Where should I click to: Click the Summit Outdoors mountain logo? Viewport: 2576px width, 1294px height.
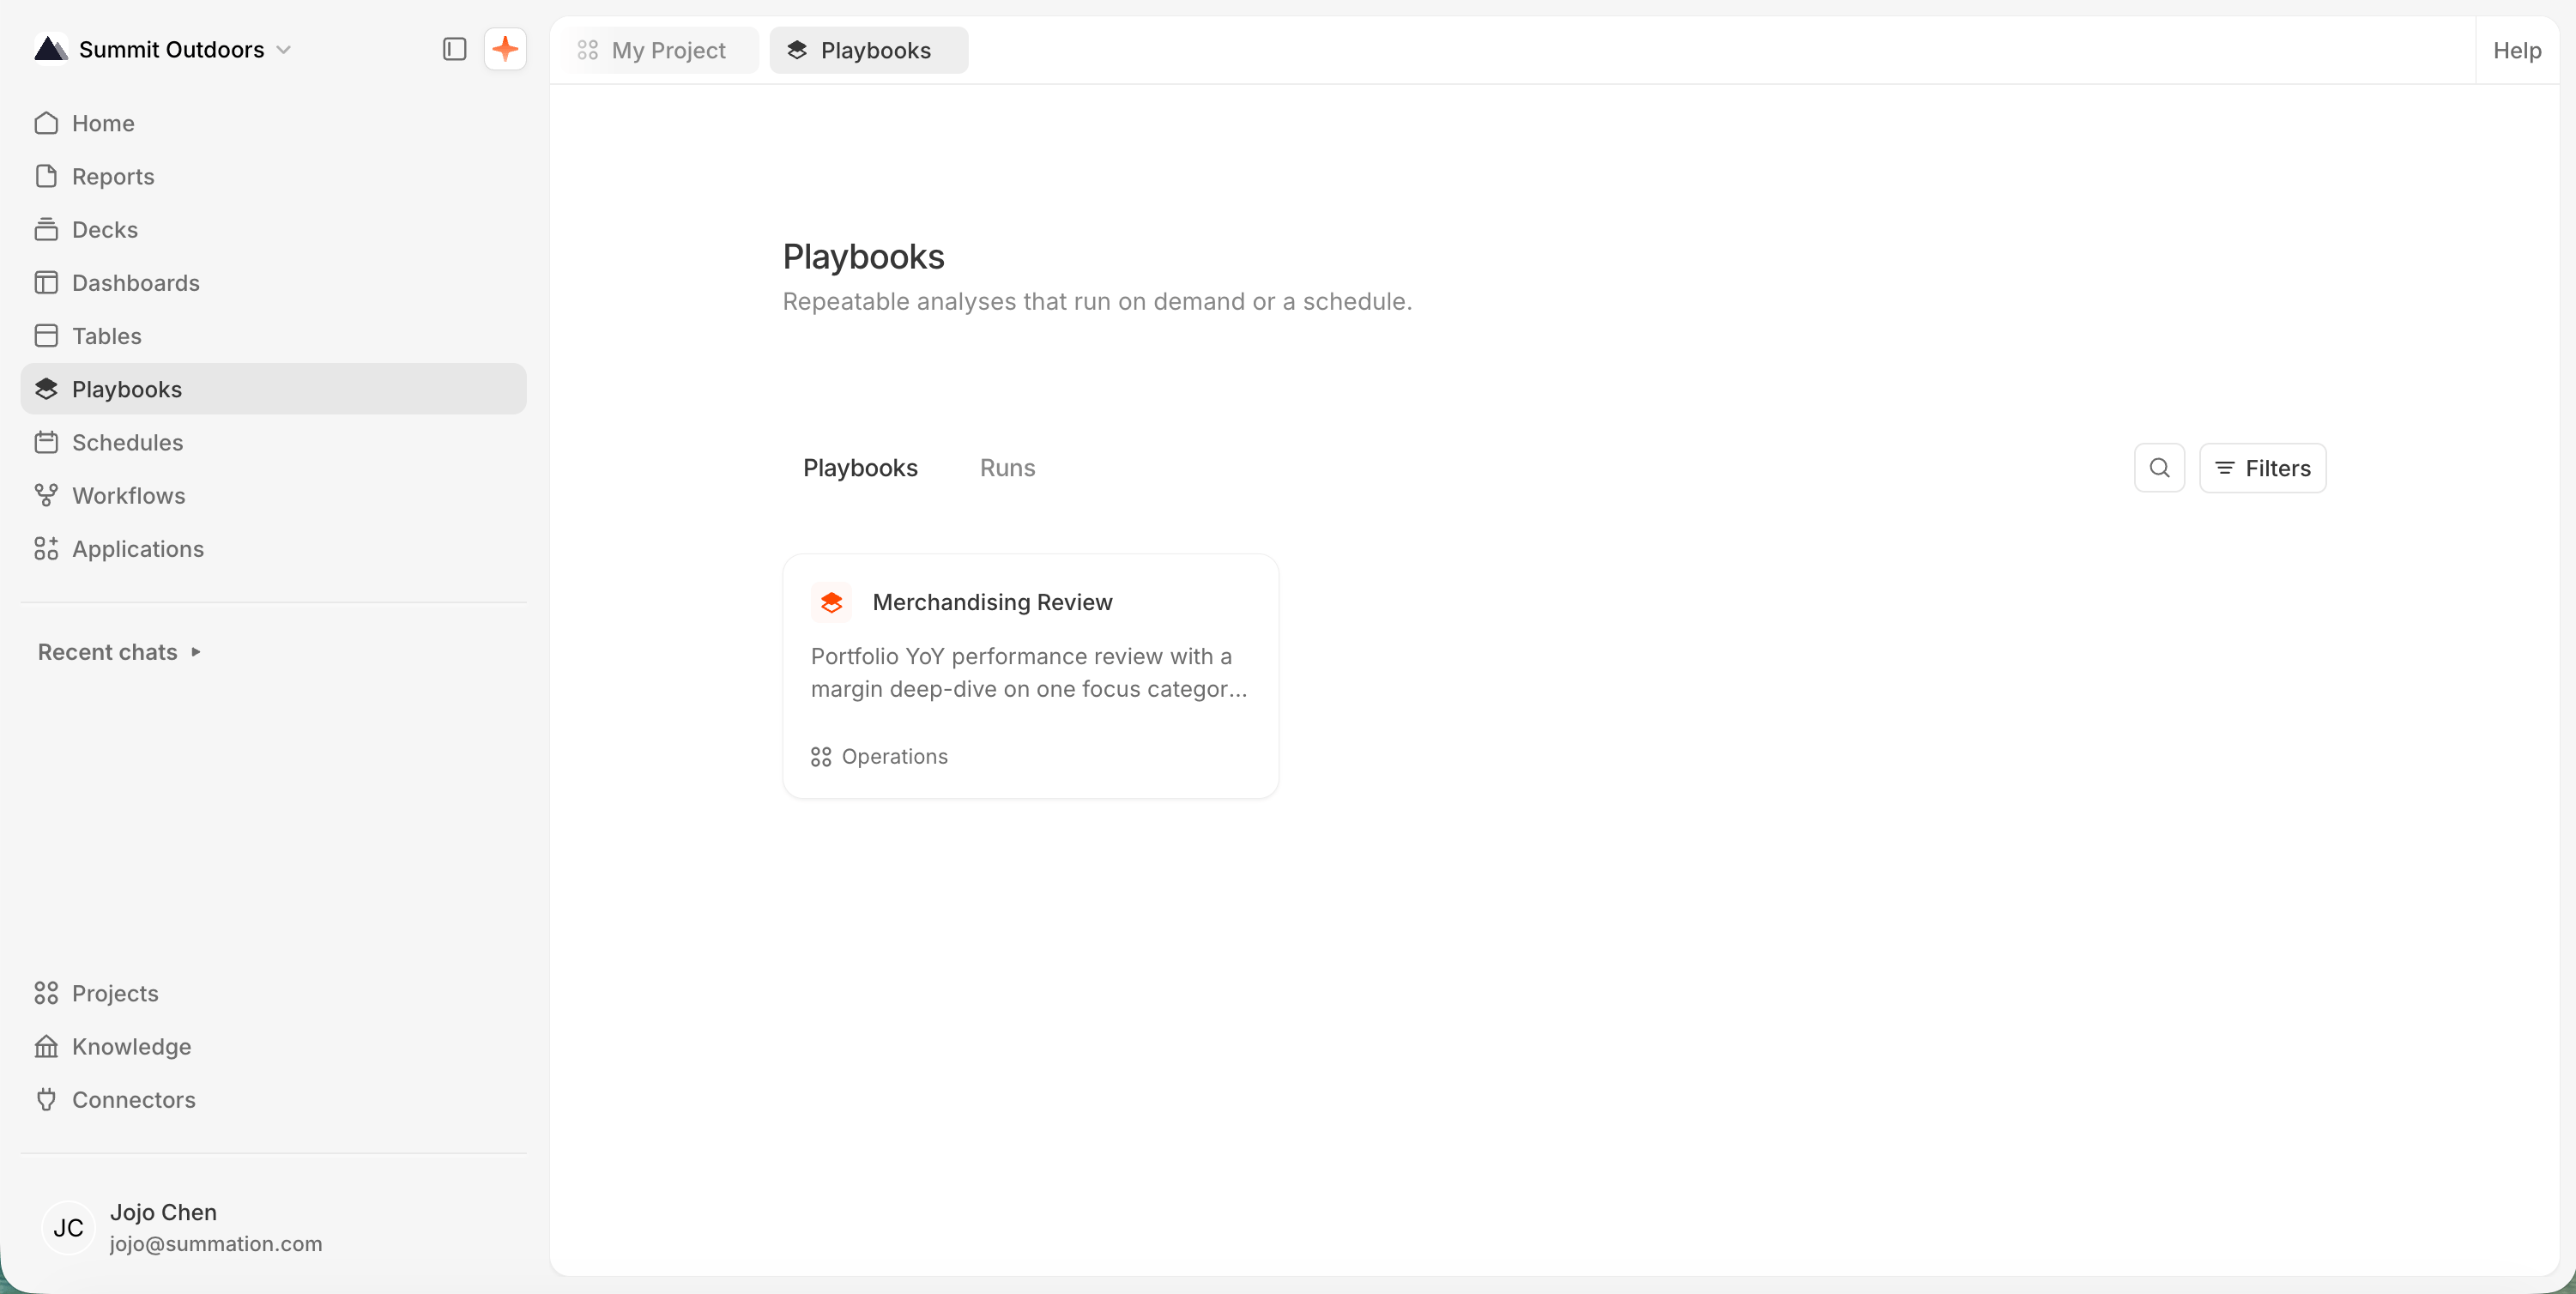(x=51, y=48)
